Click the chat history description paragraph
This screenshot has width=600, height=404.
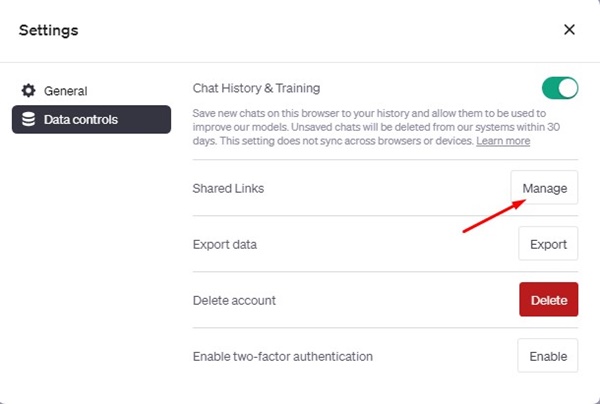pyautogui.click(x=376, y=127)
